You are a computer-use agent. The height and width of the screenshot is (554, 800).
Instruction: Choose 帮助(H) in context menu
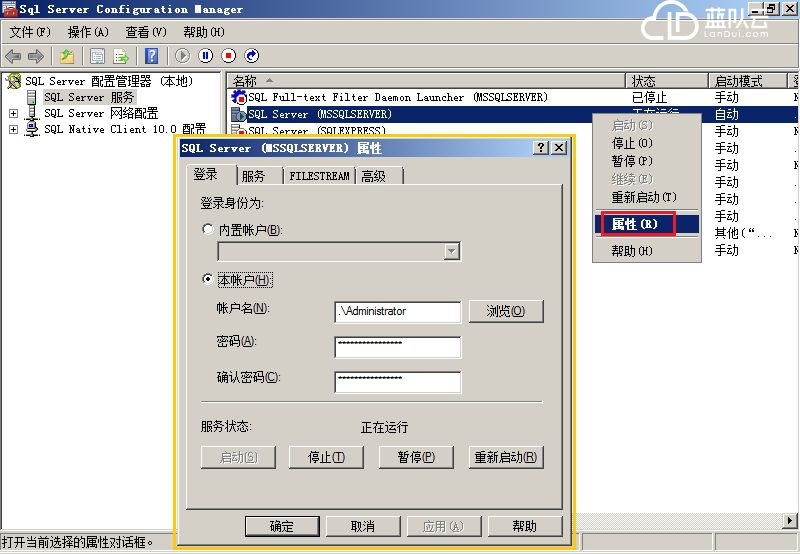[x=646, y=251]
